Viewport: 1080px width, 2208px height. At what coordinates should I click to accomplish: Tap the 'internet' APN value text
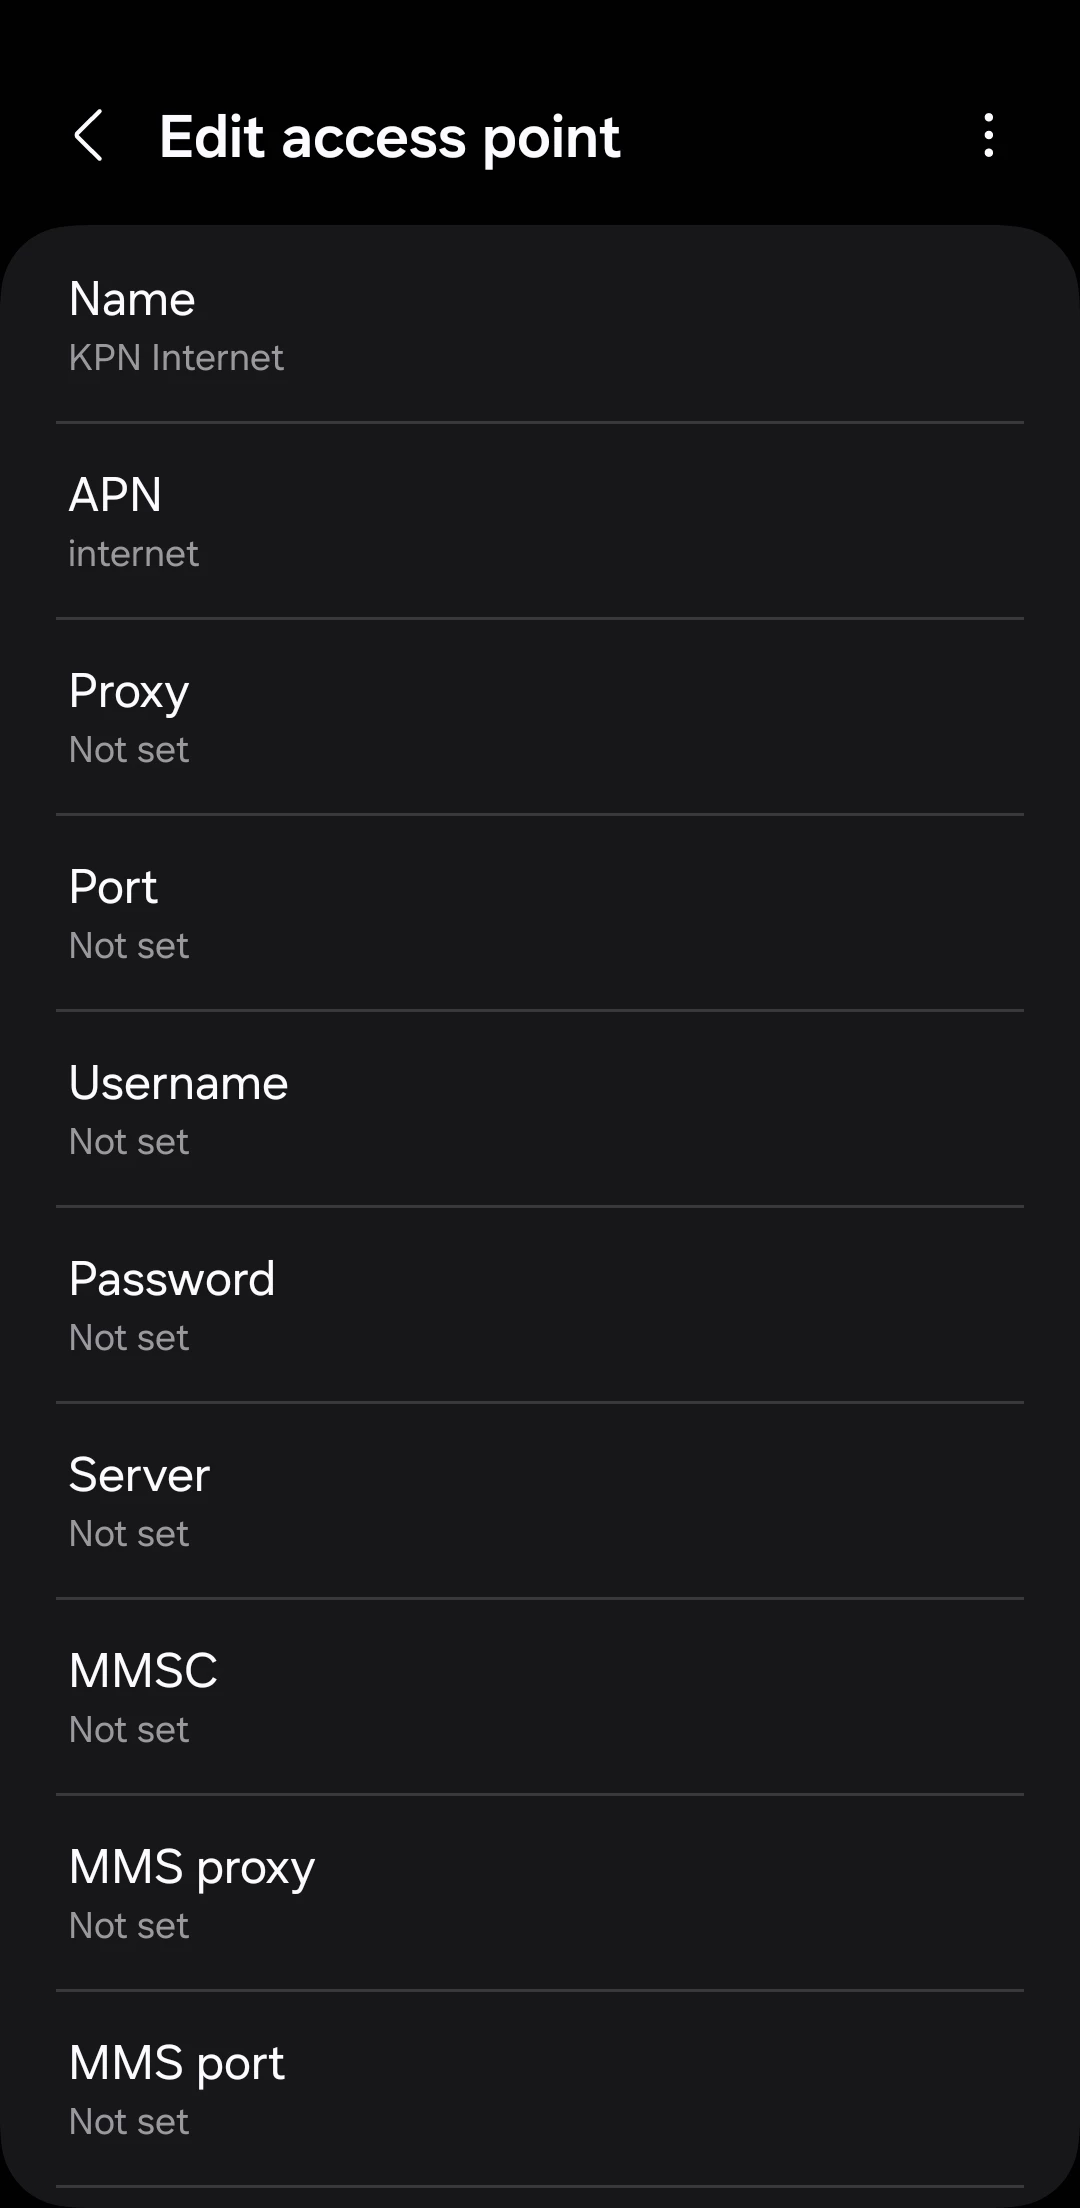pyautogui.click(x=133, y=554)
